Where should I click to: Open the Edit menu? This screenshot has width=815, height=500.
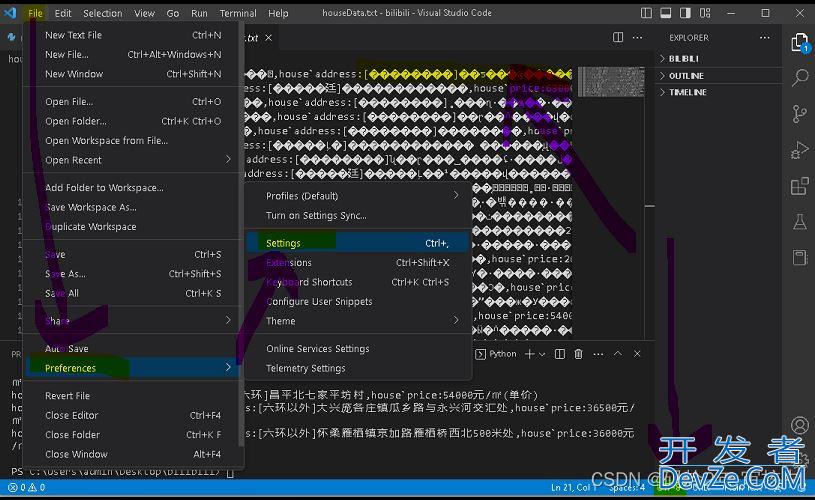coord(63,13)
